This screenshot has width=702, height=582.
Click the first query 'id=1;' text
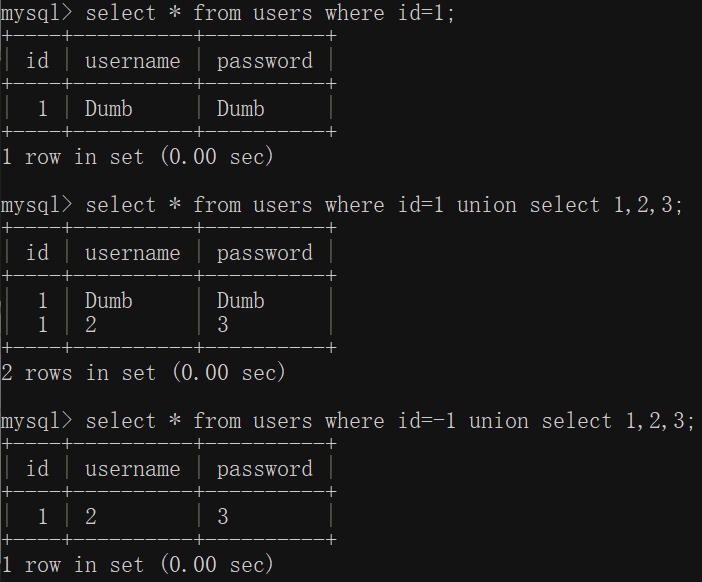pyautogui.click(x=426, y=13)
